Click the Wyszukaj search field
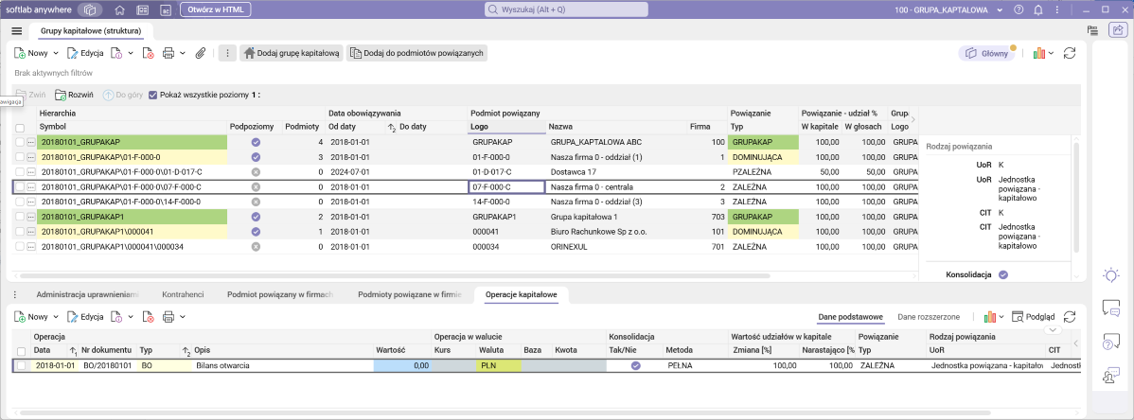The image size is (1134, 420). (x=566, y=10)
